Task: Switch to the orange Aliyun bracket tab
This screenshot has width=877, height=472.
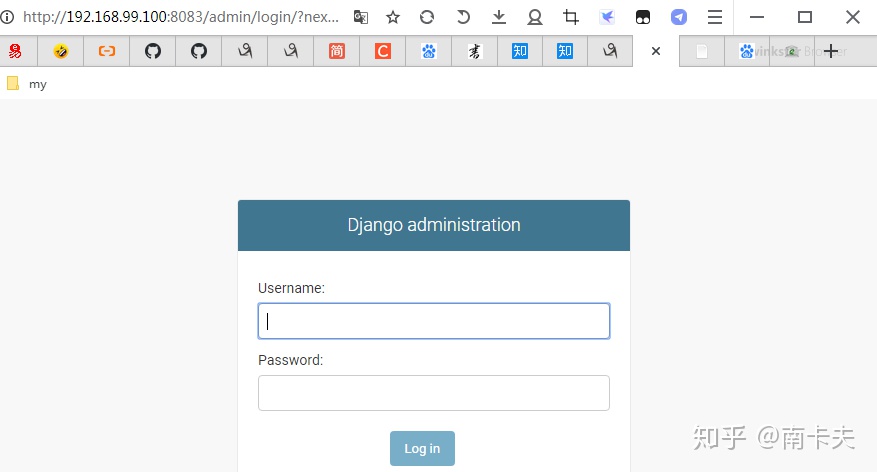Action: [107, 51]
